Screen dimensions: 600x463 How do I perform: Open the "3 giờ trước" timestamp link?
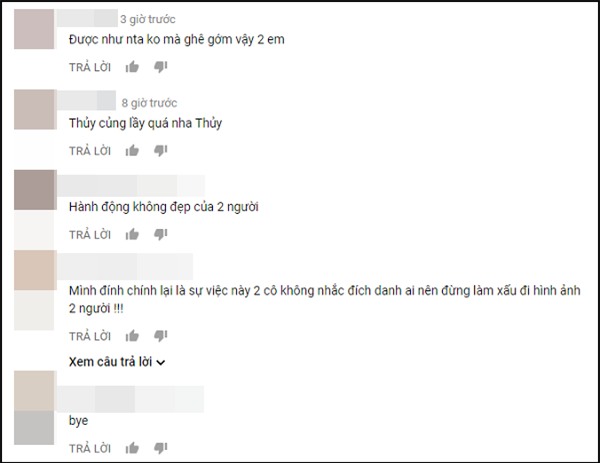[148, 19]
